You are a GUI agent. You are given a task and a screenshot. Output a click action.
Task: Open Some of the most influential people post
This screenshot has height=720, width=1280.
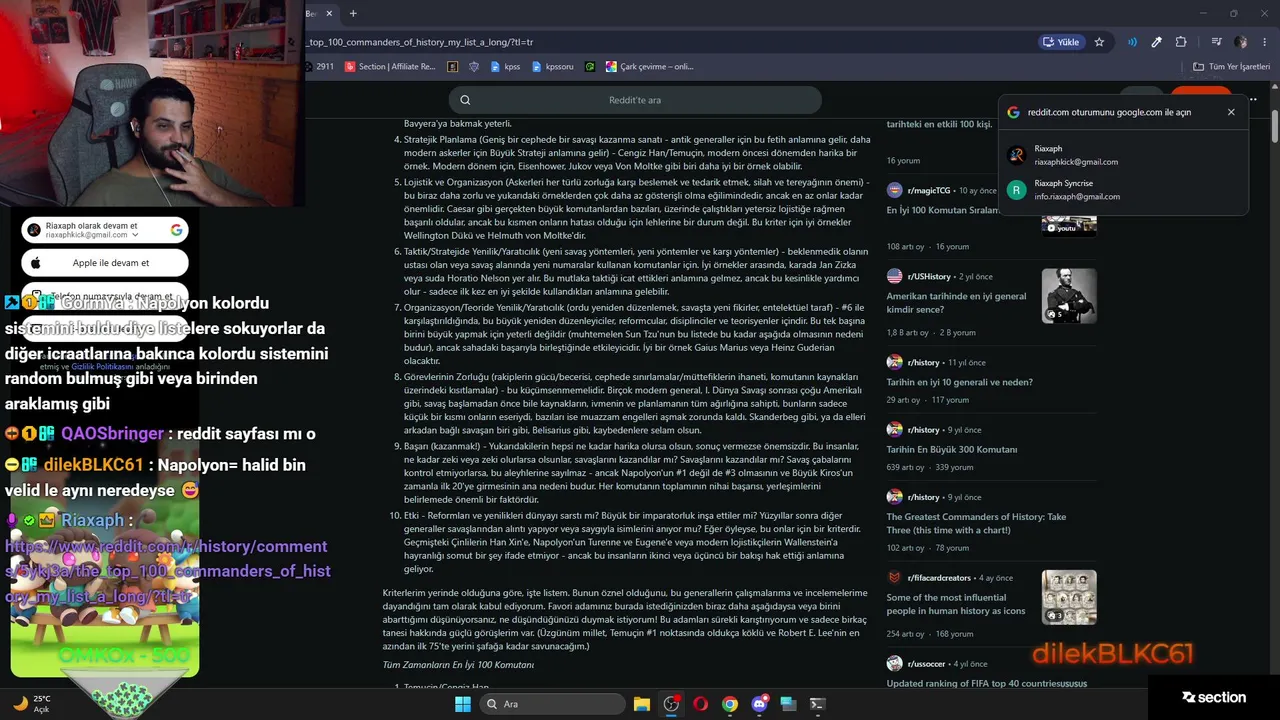(956, 604)
